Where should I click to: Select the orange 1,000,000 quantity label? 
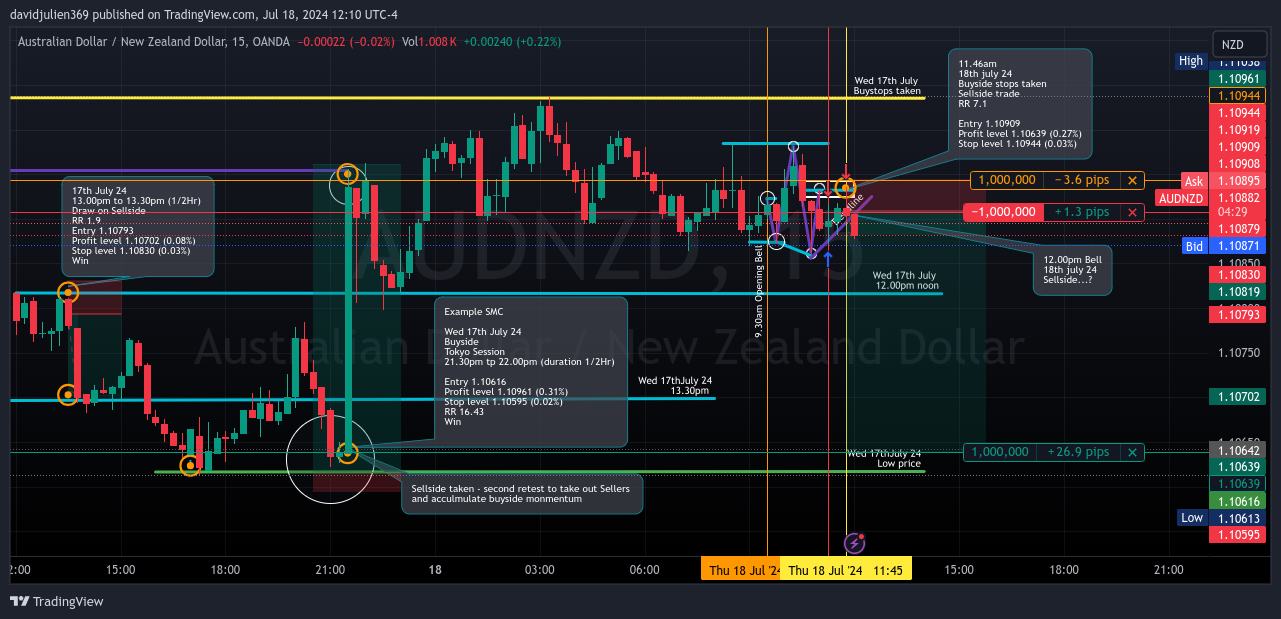click(x=1007, y=180)
